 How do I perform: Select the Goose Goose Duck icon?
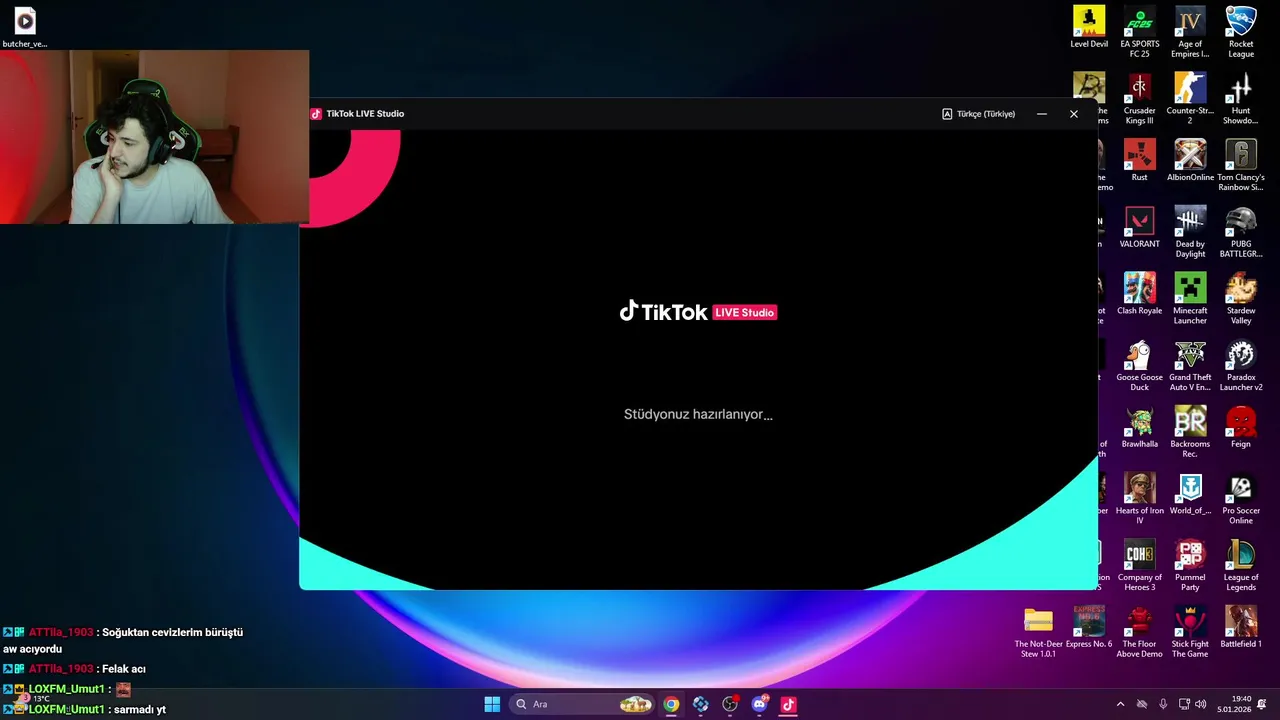[x=1140, y=365]
